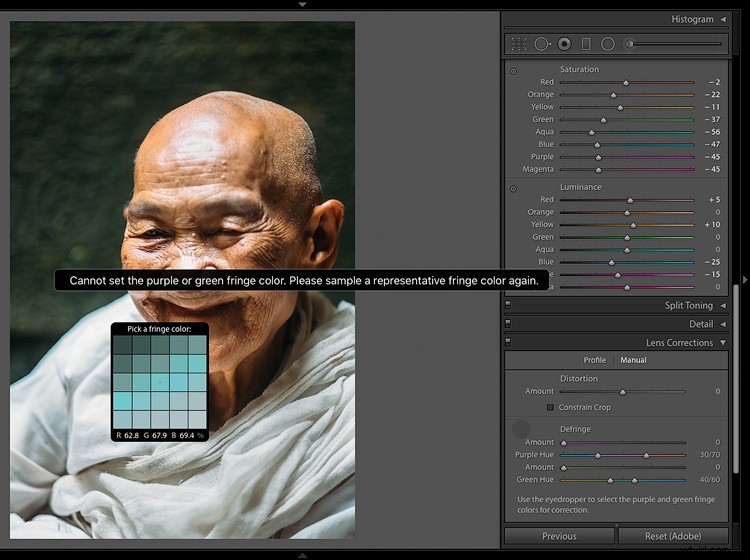Viewport: 750px width, 560px height.
Task: Click the Saturation Green slider handle
Action: (604, 120)
